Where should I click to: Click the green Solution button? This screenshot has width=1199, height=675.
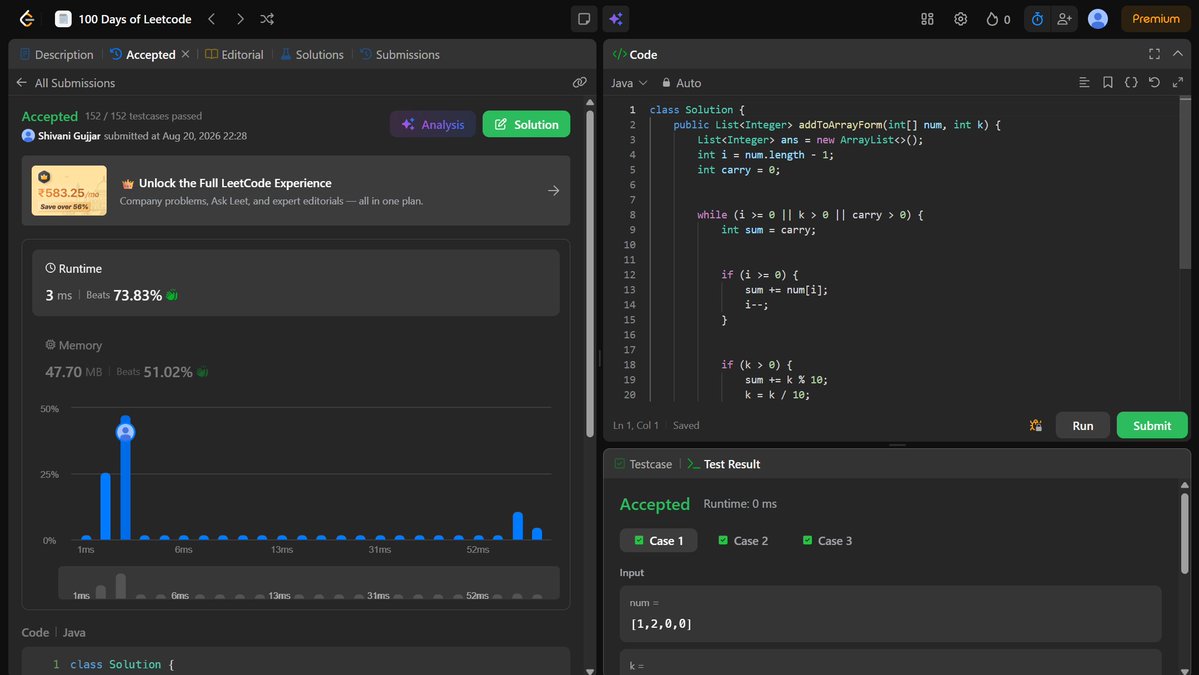[526, 125]
